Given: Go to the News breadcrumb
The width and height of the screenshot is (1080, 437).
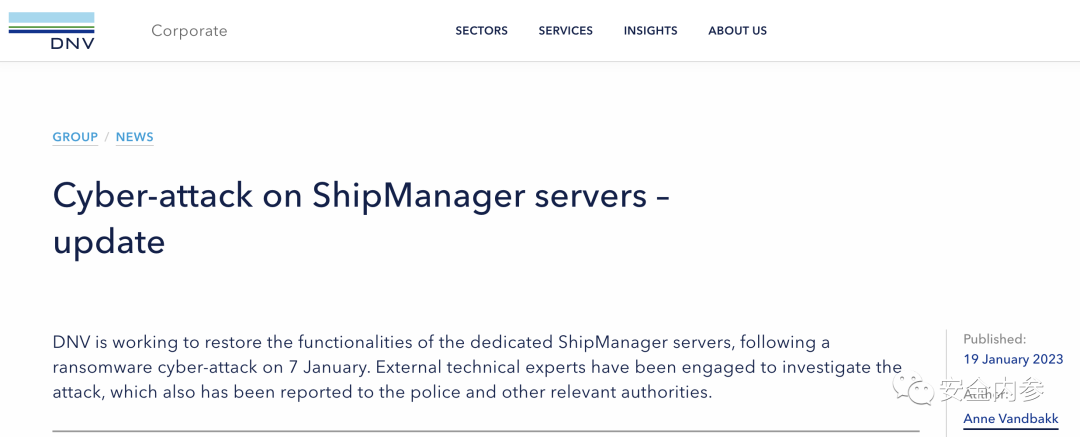Looking at the screenshot, I should 134,137.
